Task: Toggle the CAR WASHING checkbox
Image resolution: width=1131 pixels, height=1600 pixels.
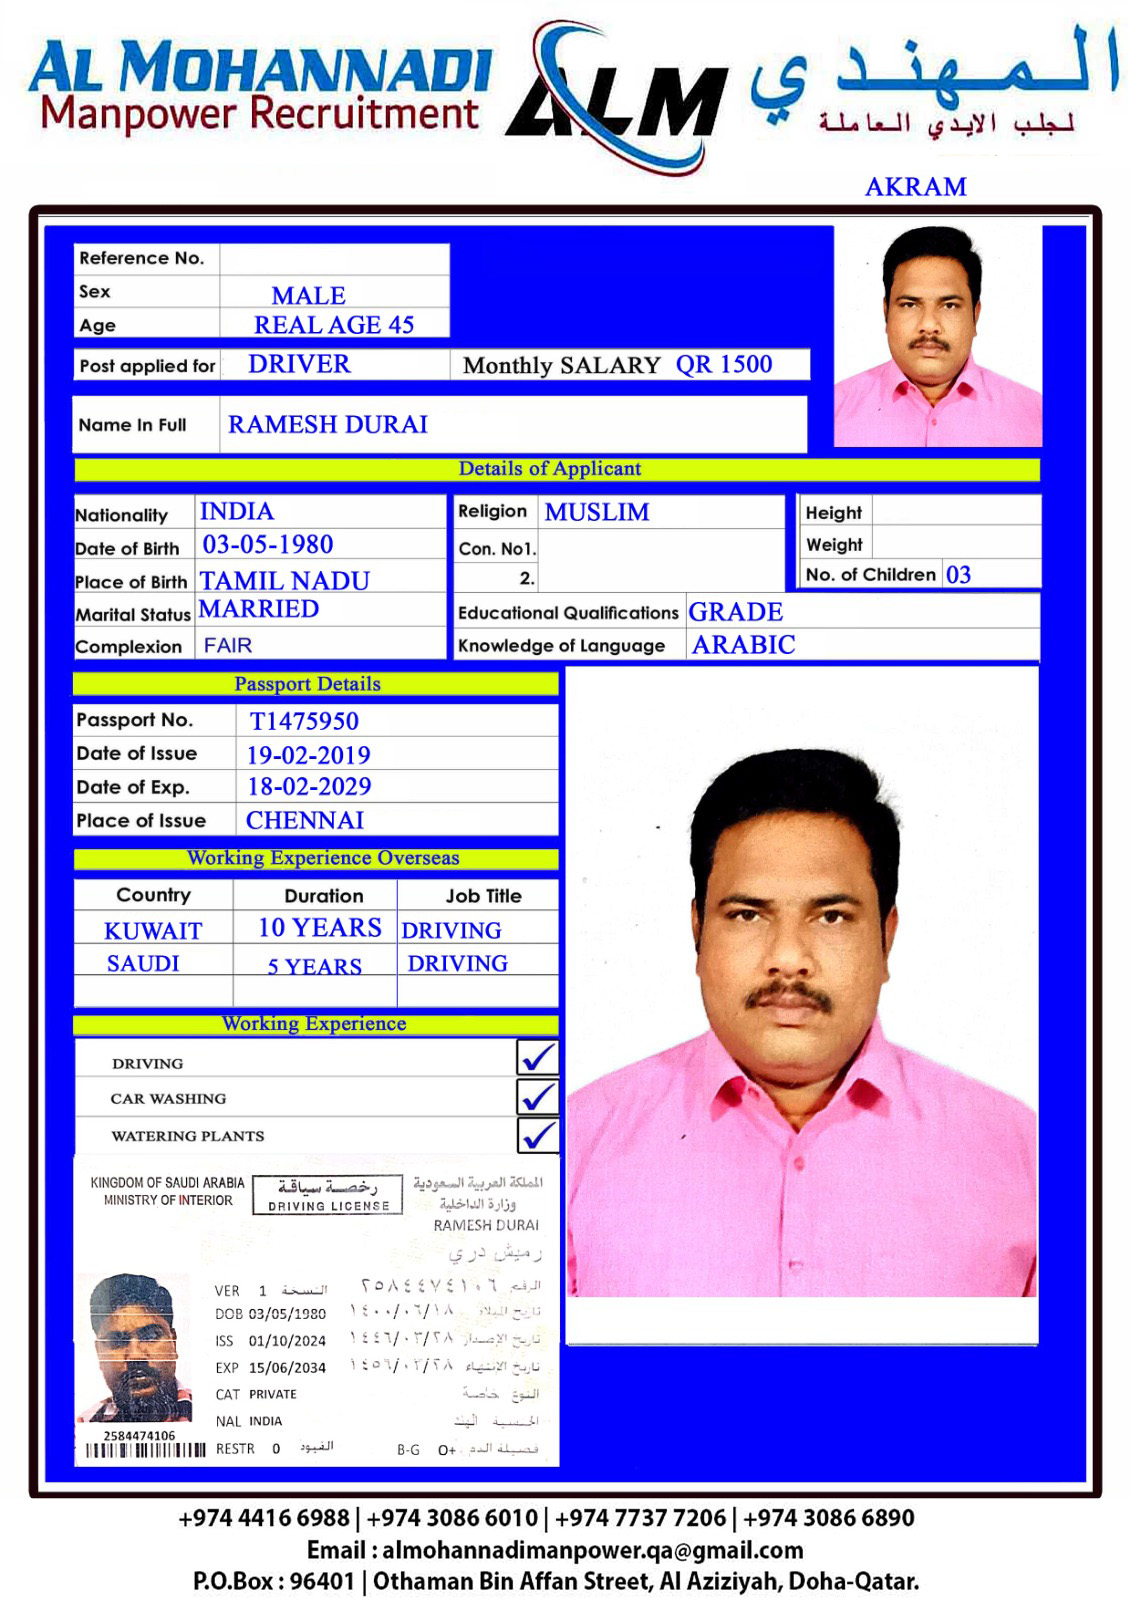Action: pyautogui.click(x=537, y=1097)
